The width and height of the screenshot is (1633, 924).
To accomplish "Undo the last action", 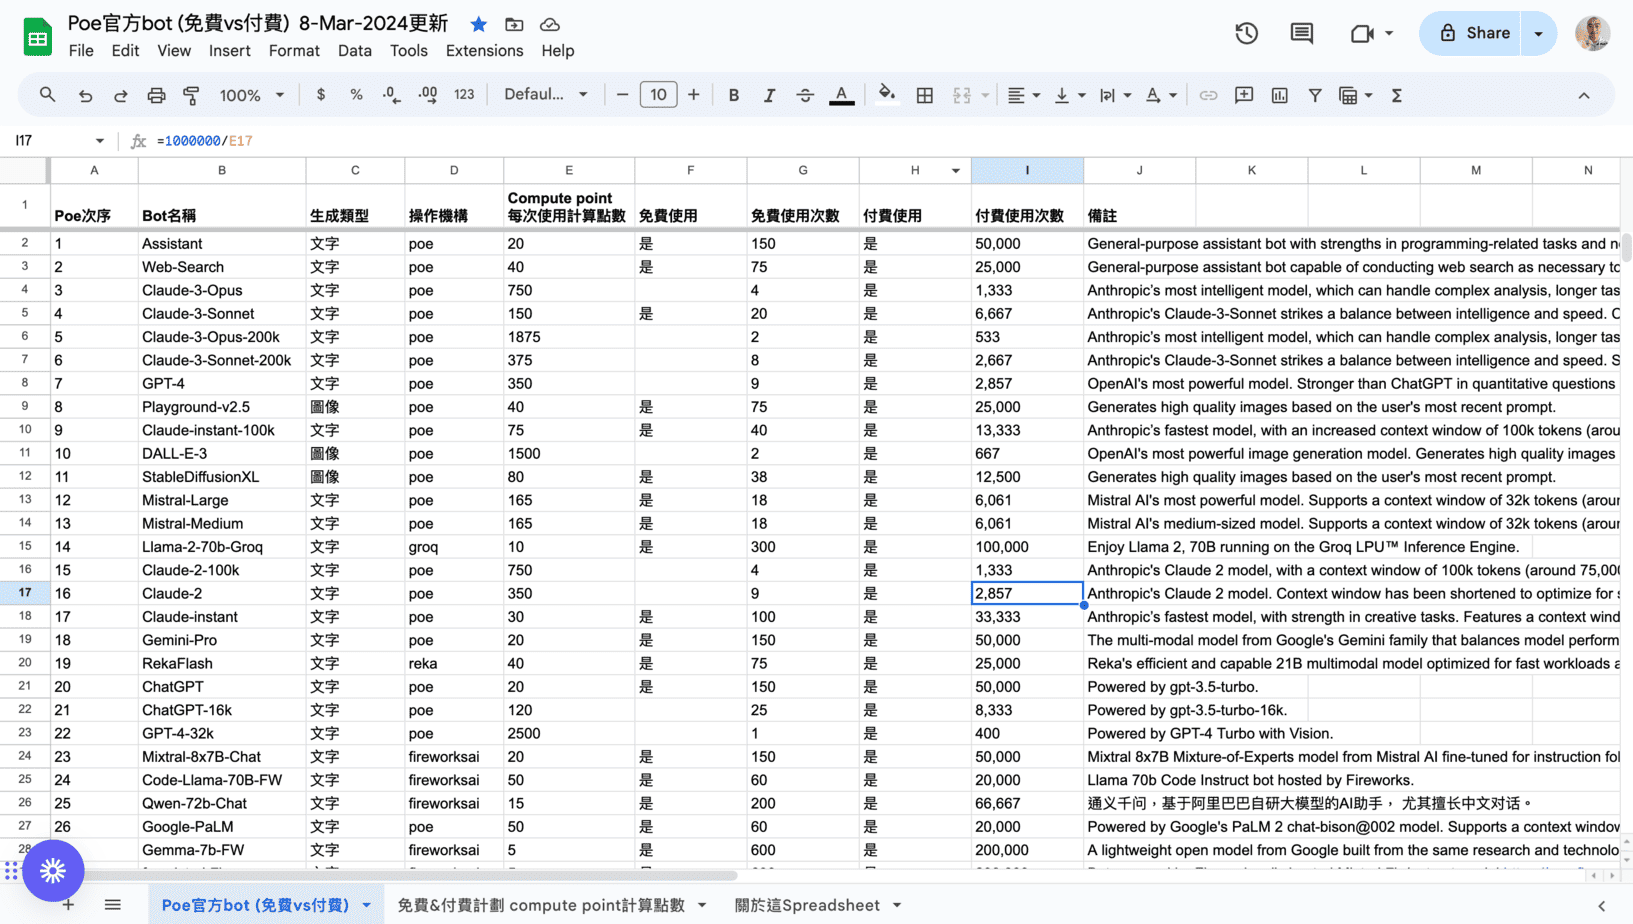I will click(85, 95).
